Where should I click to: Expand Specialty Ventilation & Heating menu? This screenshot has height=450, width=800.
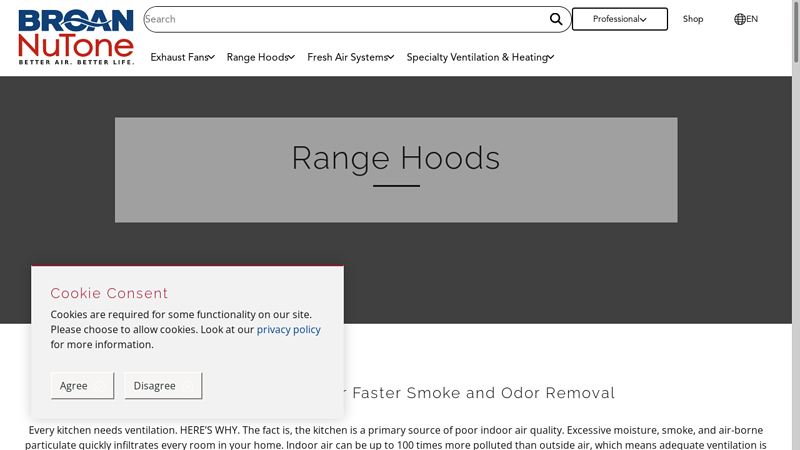click(480, 57)
